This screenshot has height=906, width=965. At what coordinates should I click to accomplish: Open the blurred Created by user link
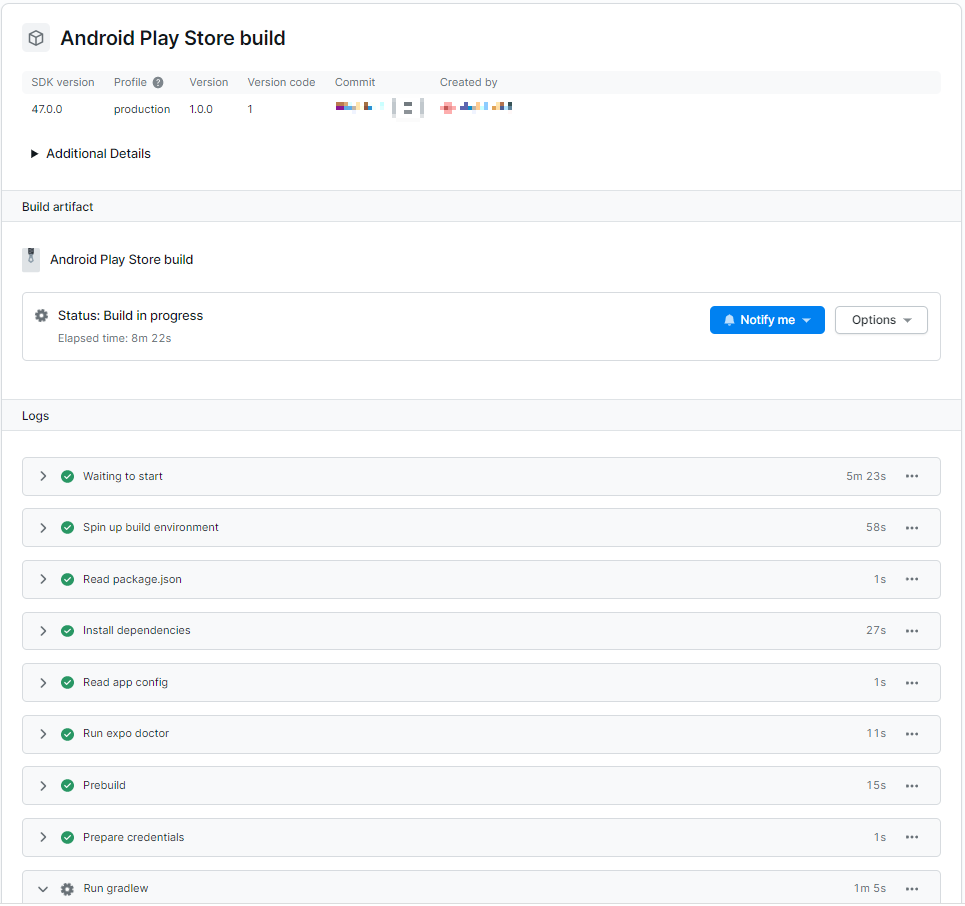pyautogui.click(x=476, y=107)
